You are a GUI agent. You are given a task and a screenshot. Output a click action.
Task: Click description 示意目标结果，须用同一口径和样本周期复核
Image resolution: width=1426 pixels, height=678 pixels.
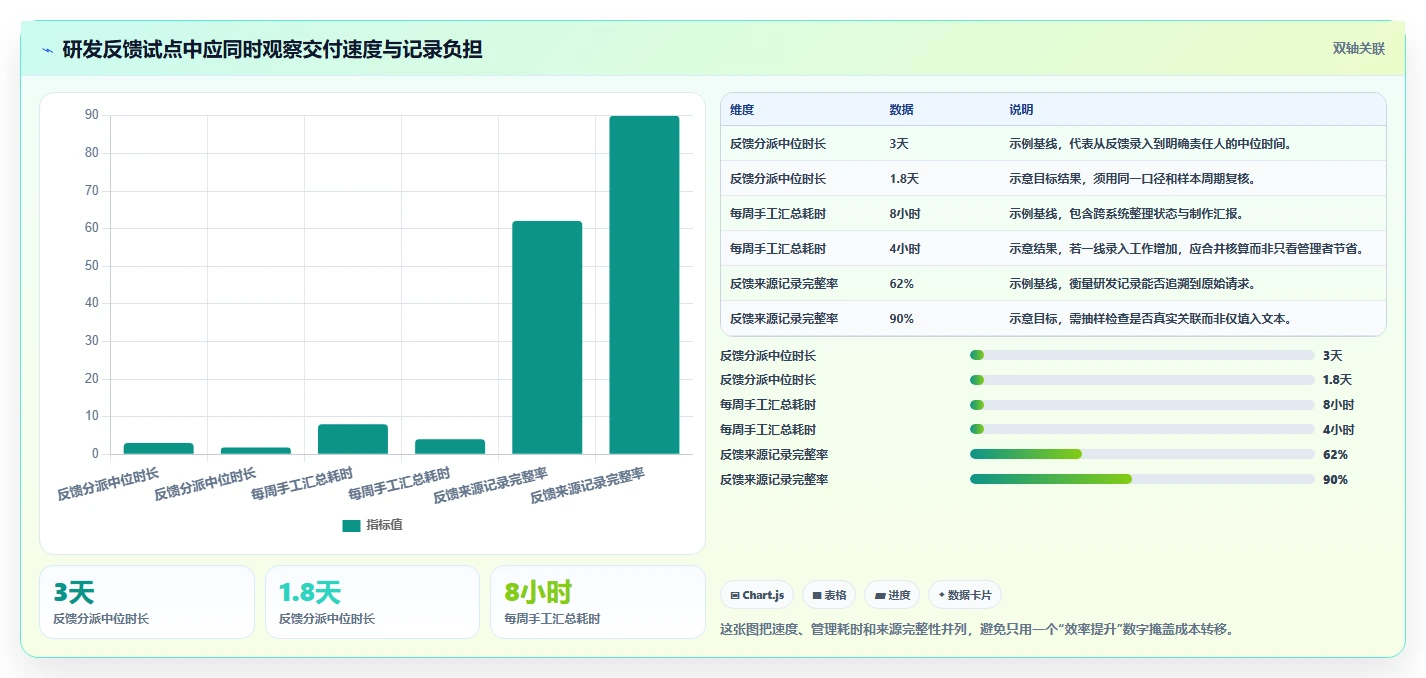click(1132, 179)
